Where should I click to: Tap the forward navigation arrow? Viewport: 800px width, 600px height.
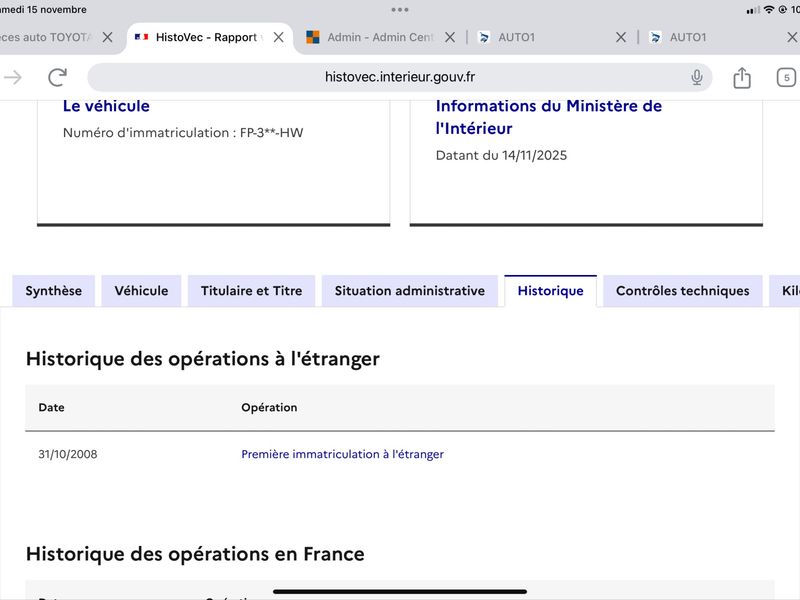13,77
